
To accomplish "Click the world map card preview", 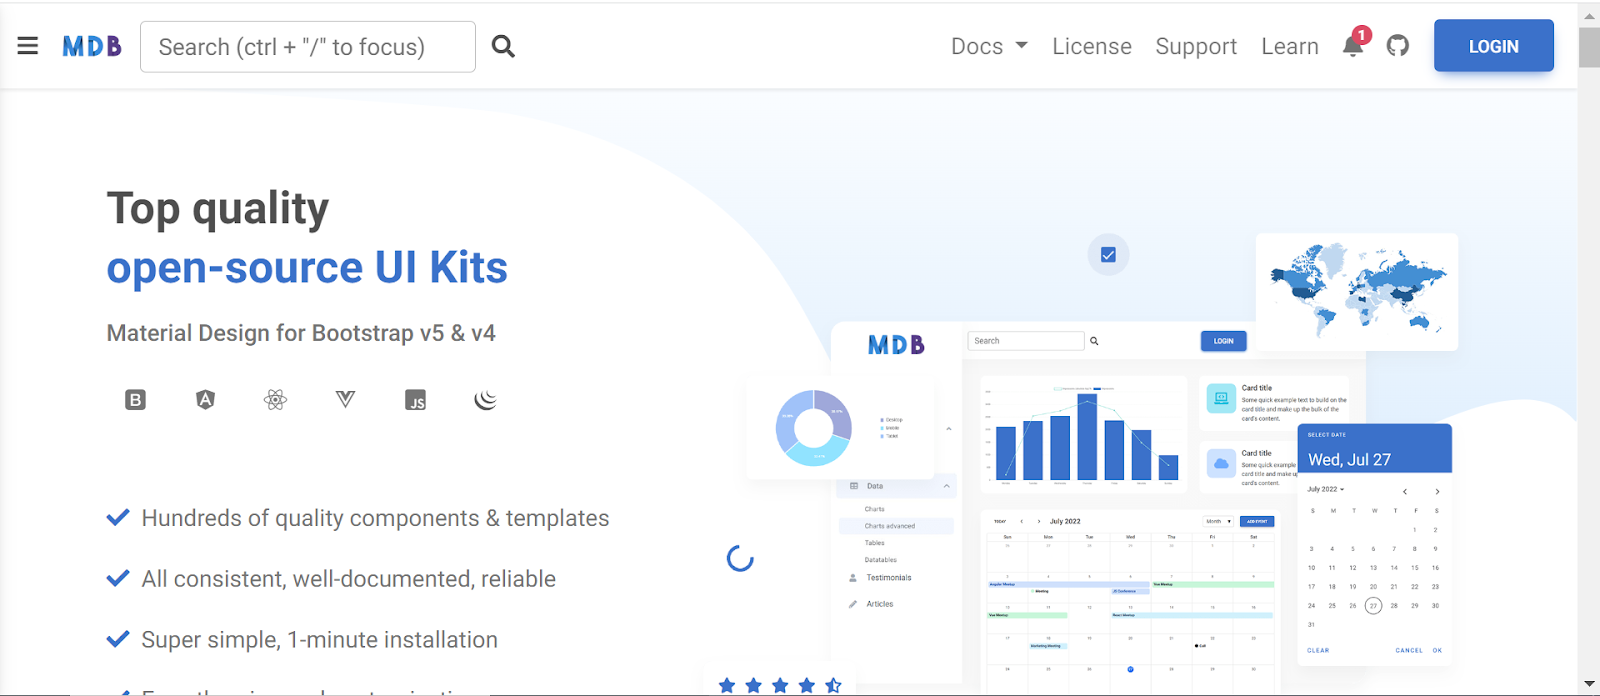I will 1357,292.
